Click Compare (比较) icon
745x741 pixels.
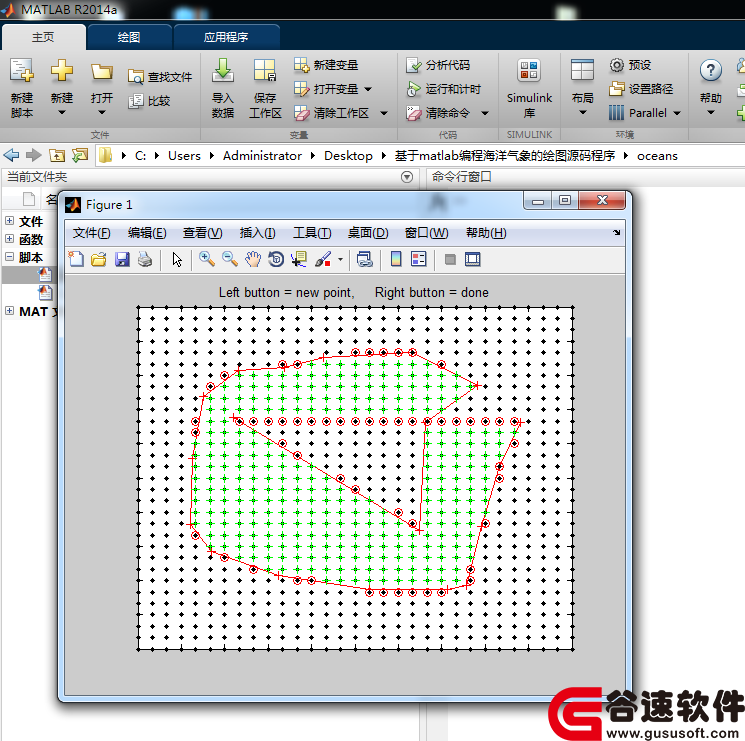click(136, 101)
